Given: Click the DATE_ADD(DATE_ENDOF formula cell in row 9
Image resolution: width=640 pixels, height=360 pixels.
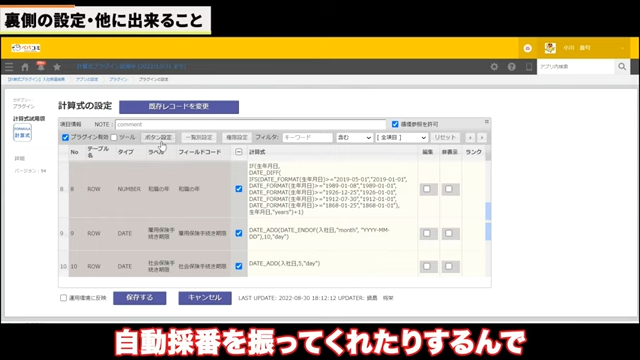Looking at the screenshot, I should [x=332, y=233].
